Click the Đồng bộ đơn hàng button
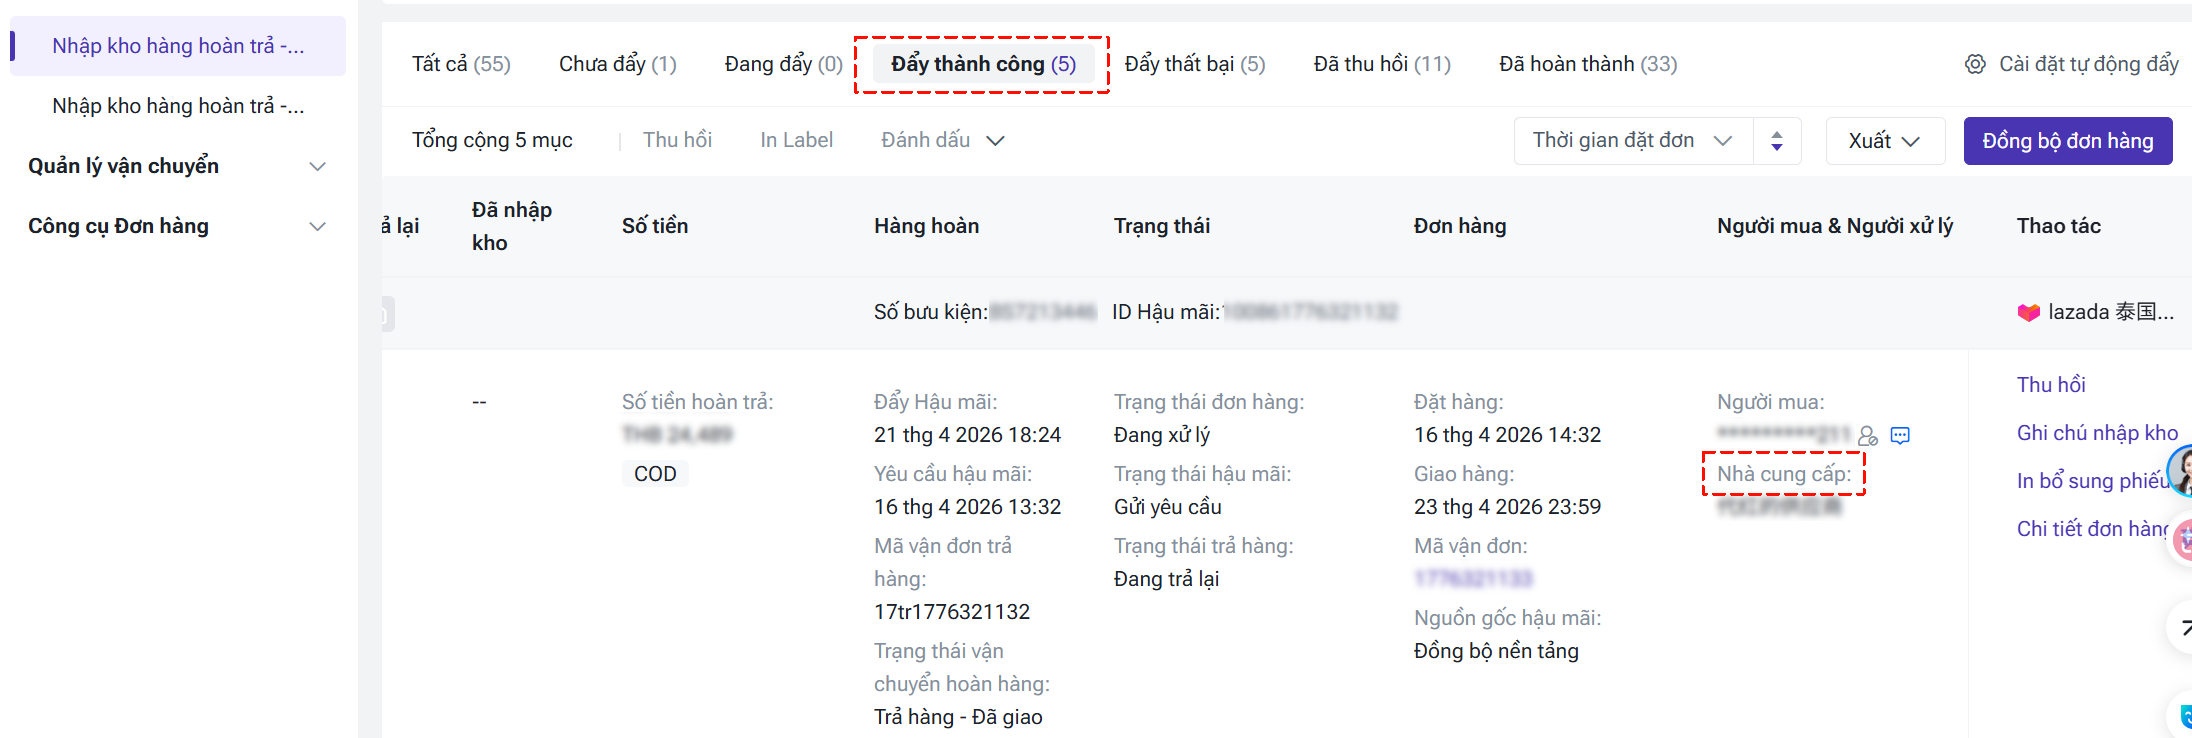This screenshot has width=2192, height=738. (x=2068, y=141)
